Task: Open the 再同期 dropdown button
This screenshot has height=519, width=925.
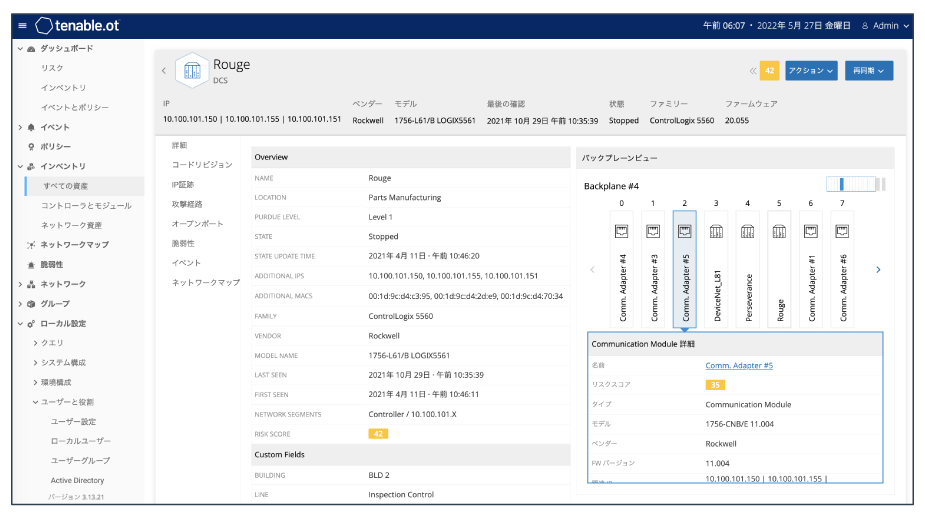Action: [x=868, y=70]
